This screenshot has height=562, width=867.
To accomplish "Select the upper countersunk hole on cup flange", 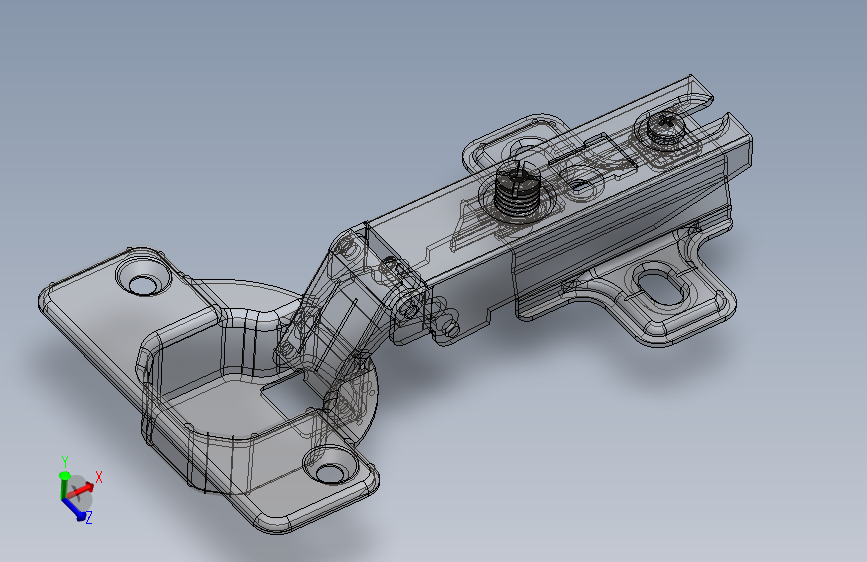I will click(143, 277).
